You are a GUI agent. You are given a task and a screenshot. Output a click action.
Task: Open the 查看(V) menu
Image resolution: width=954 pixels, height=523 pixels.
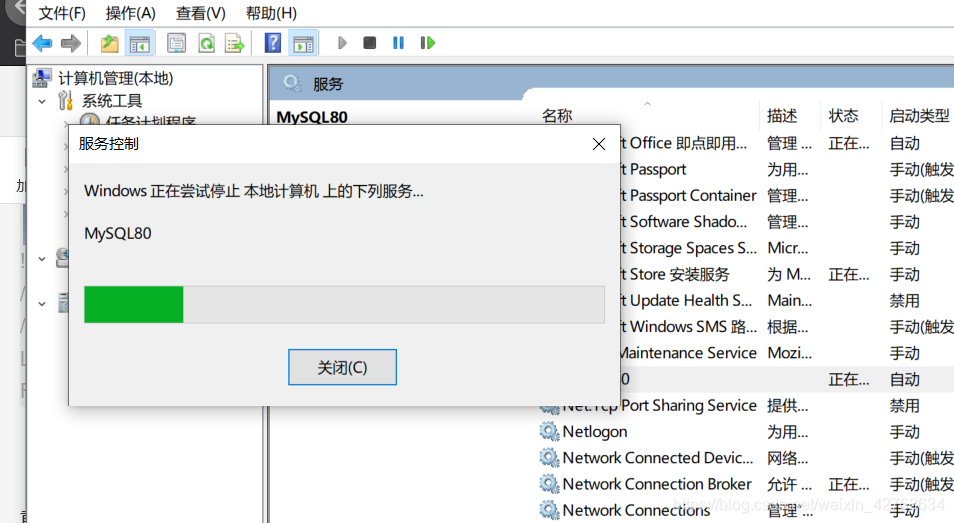click(x=201, y=13)
